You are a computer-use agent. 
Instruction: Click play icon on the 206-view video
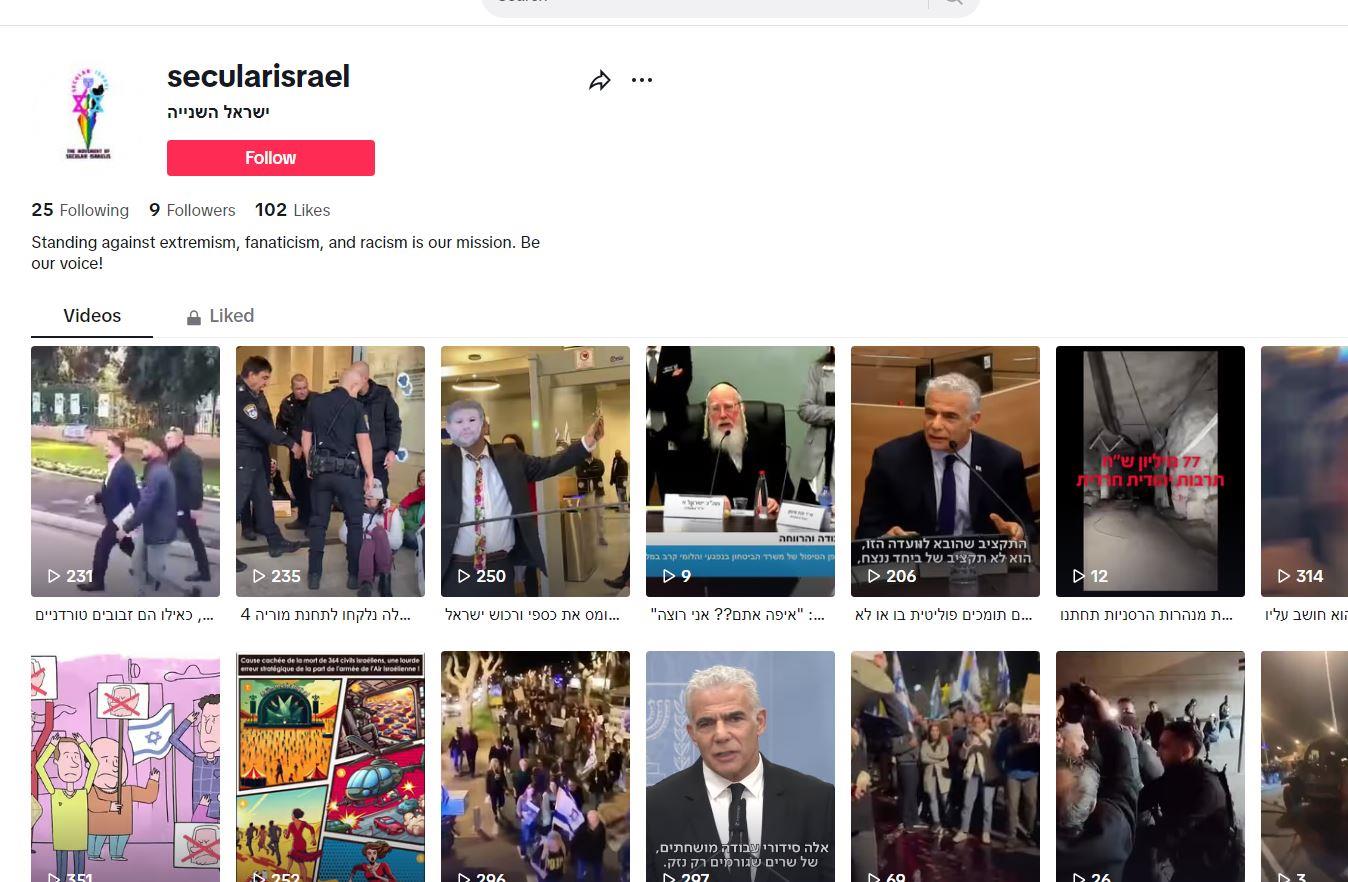(874, 576)
